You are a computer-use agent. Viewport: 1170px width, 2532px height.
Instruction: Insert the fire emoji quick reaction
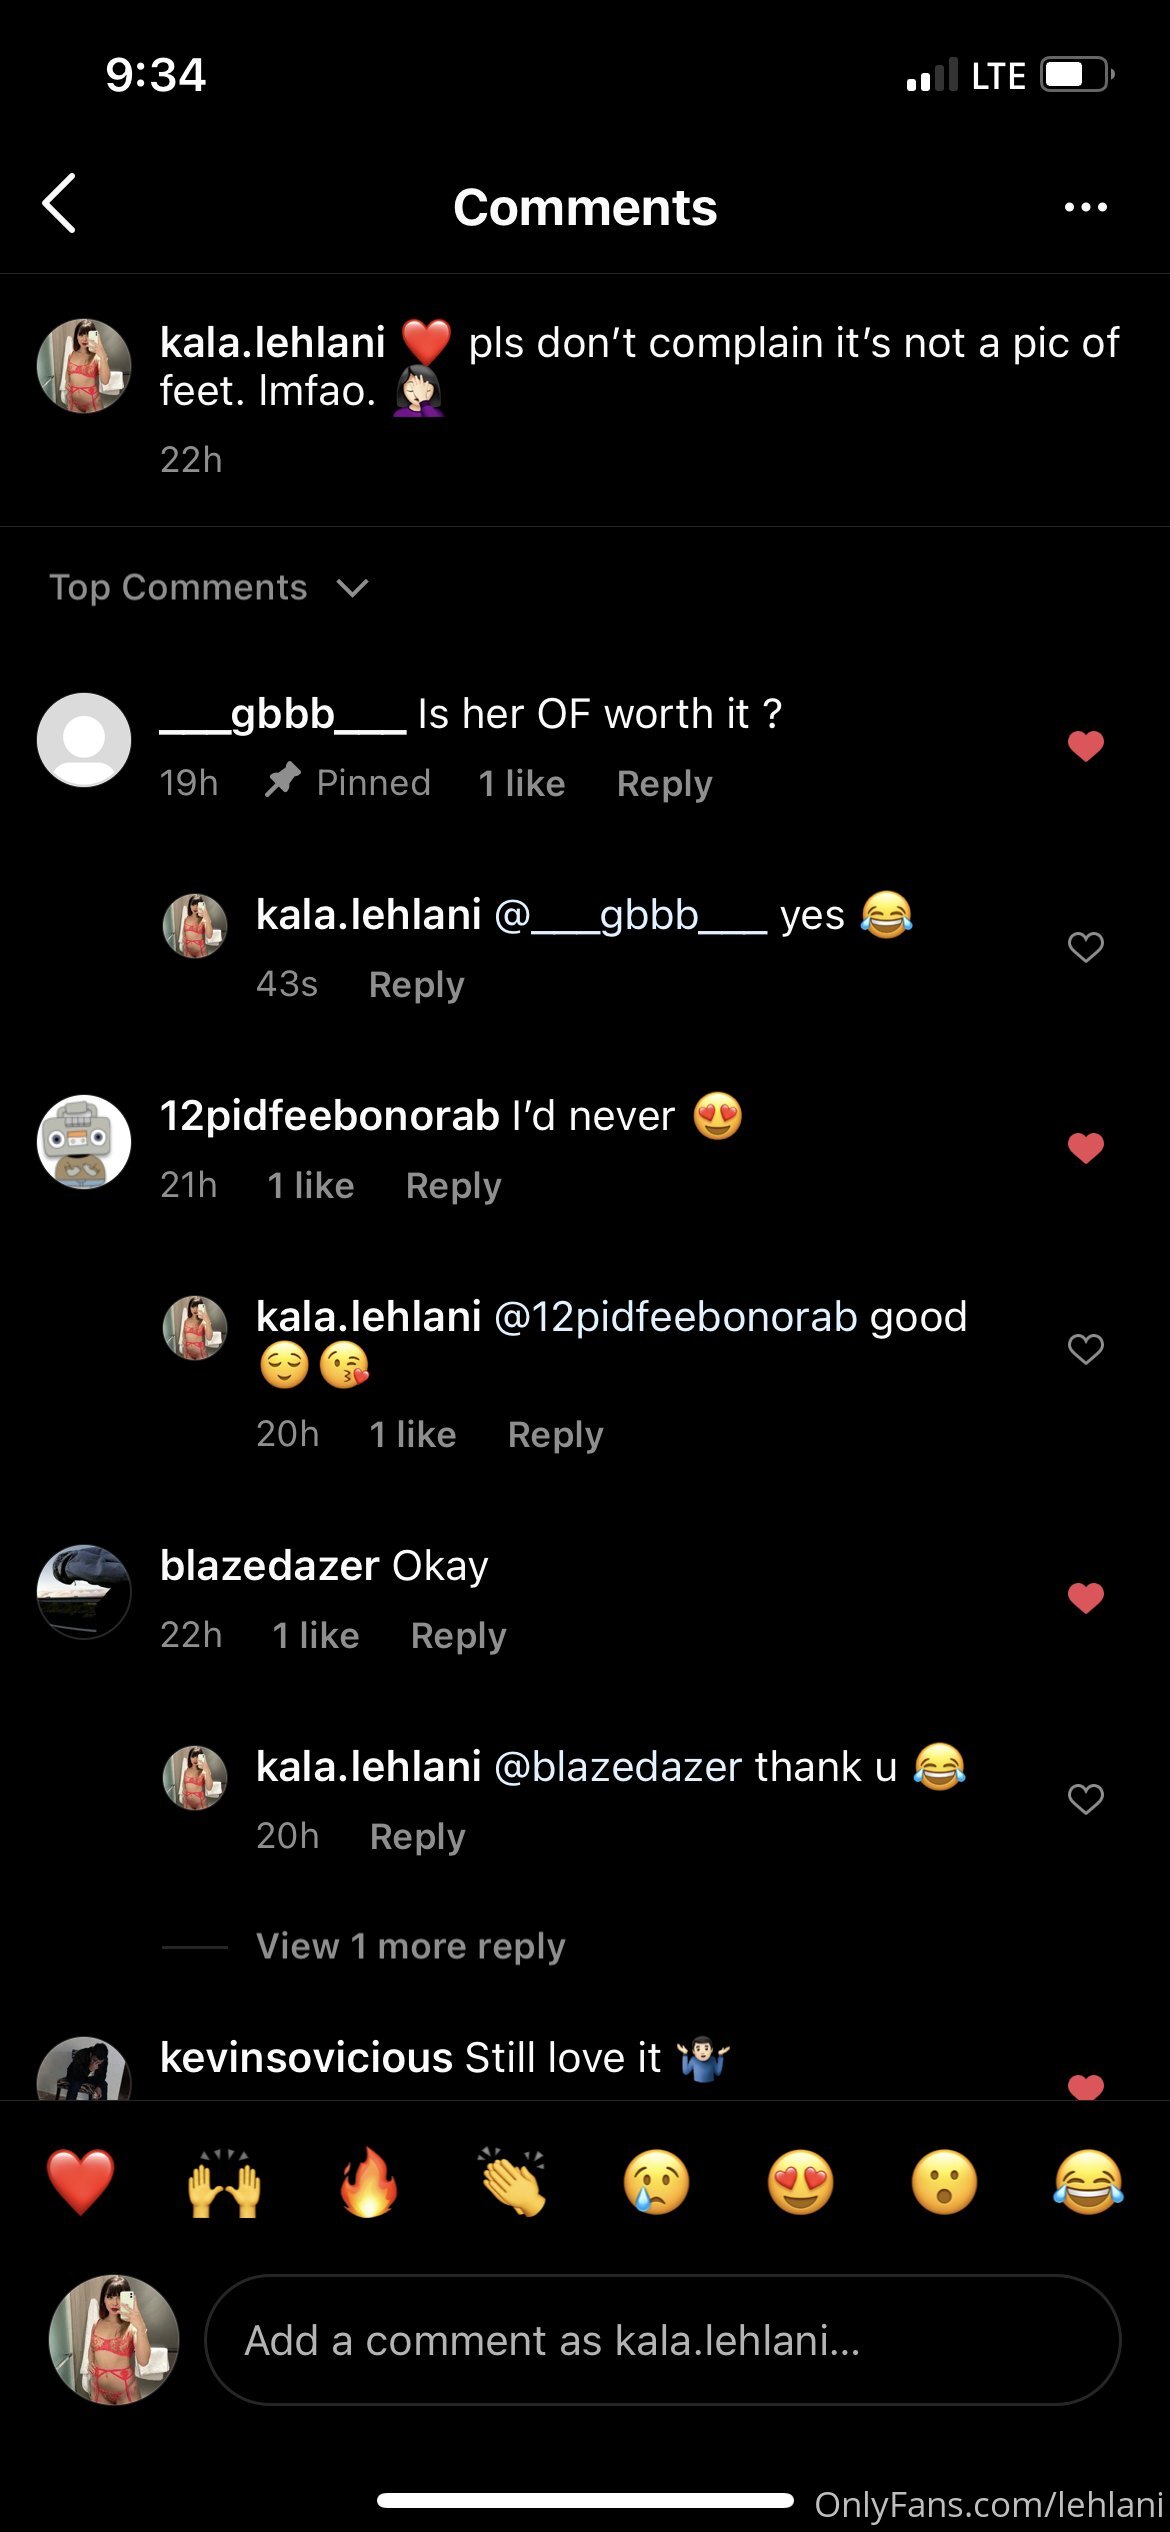(369, 2182)
